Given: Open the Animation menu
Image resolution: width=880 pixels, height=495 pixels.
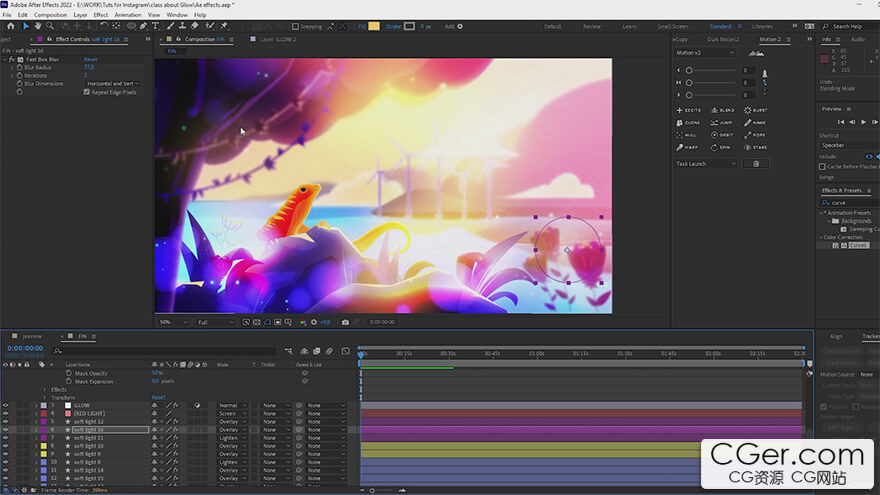Looking at the screenshot, I should point(128,15).
